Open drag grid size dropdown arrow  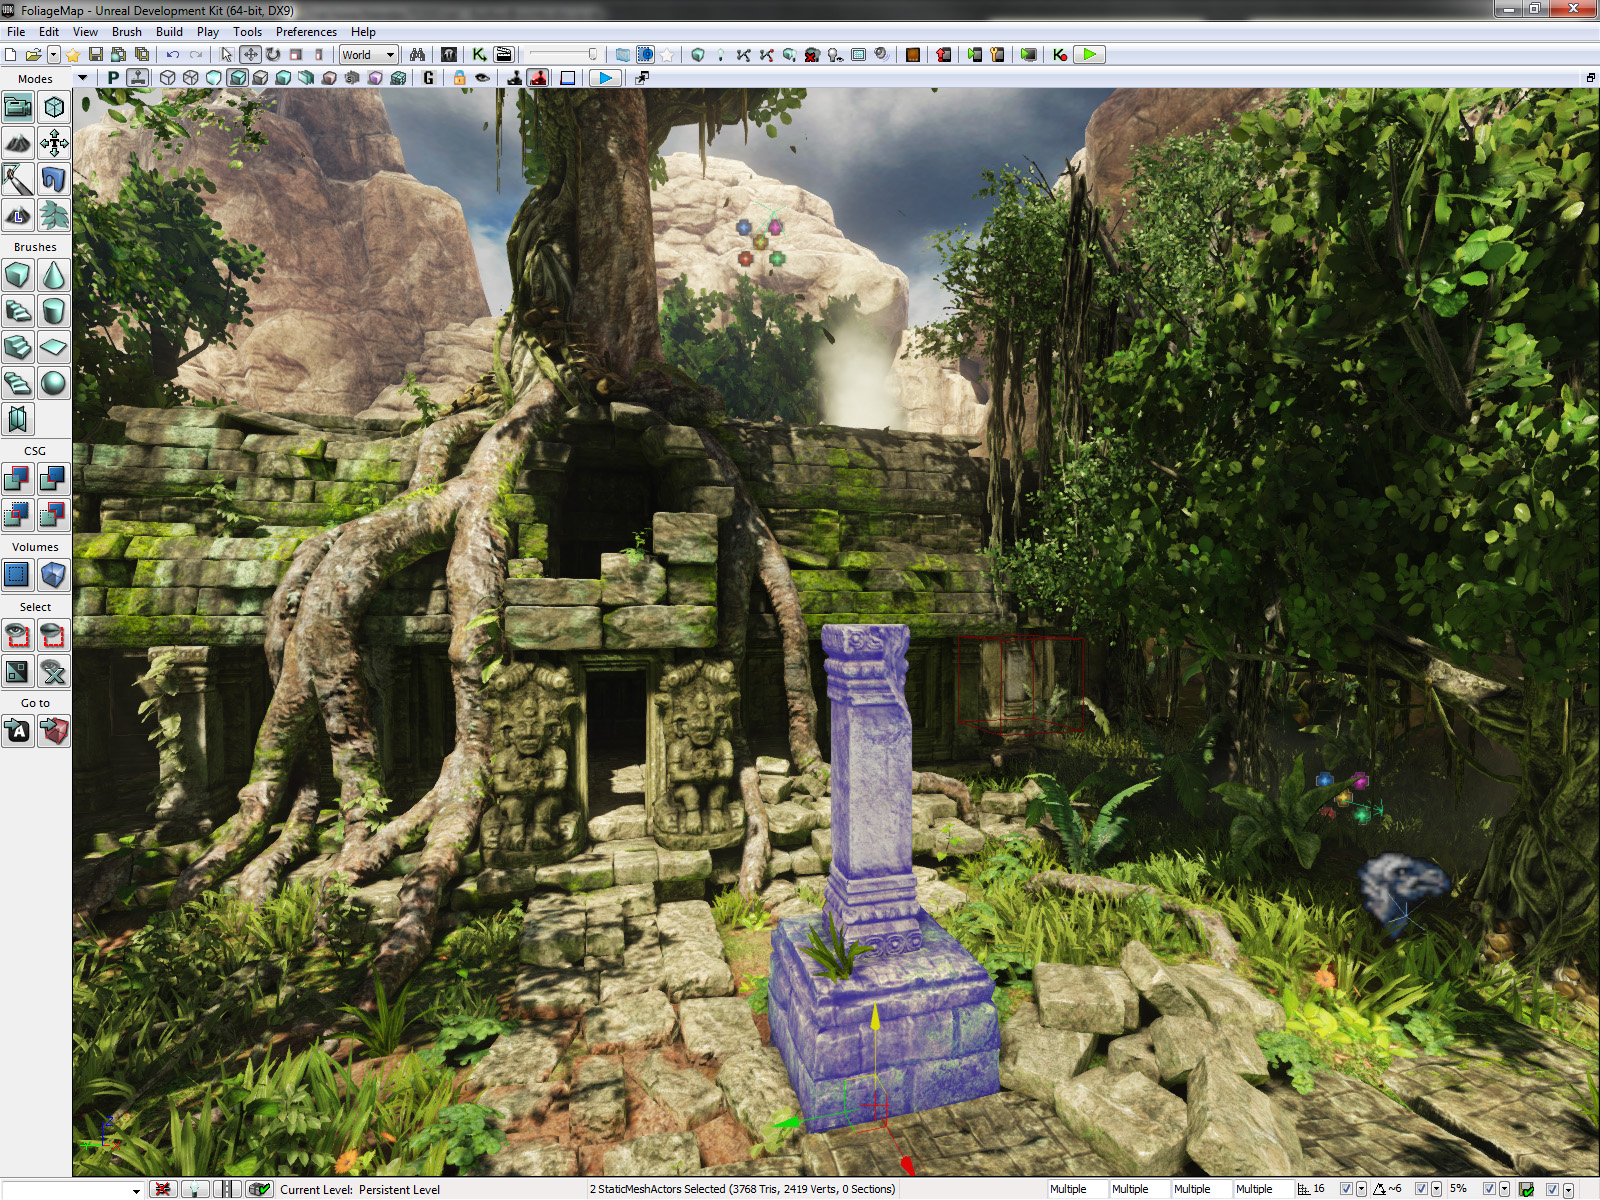tap(1361, 1189)
